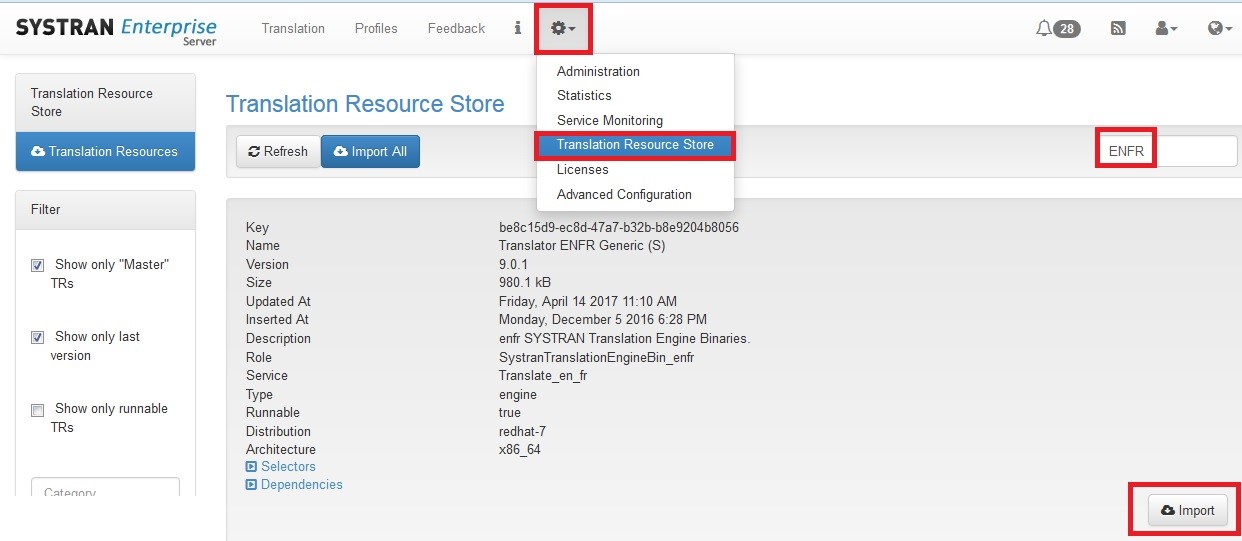
Task: Toggle Show only last version checkbox
Action: point(37,337)
